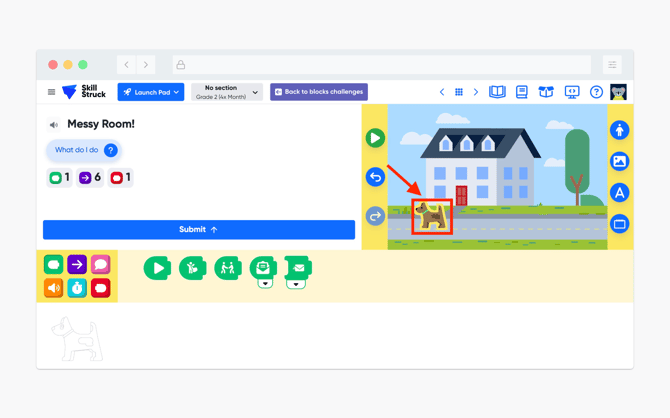Viewport: 670px width, 418px height.
Task: Click the redo arrow button
Action: pyautogui.click(x=375, y=216)
